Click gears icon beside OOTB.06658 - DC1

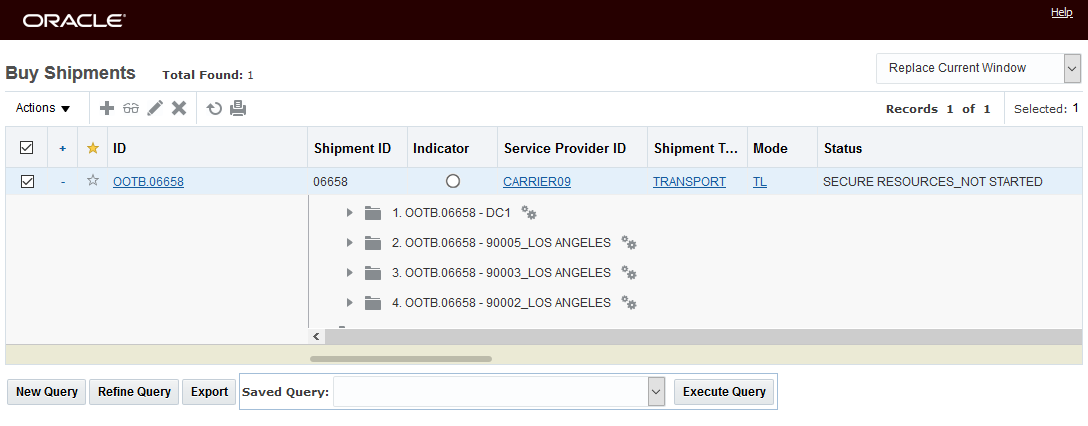click(x=529, y=213)
